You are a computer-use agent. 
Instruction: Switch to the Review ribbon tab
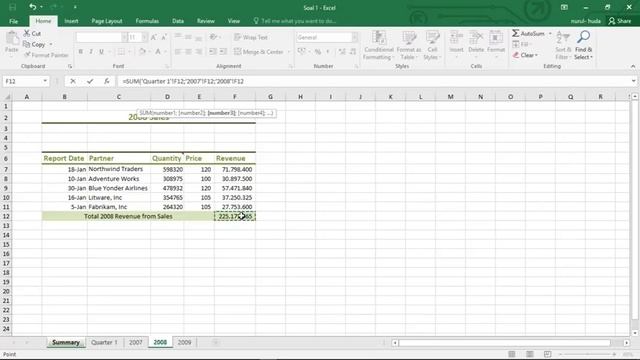(x=205, y=21)
